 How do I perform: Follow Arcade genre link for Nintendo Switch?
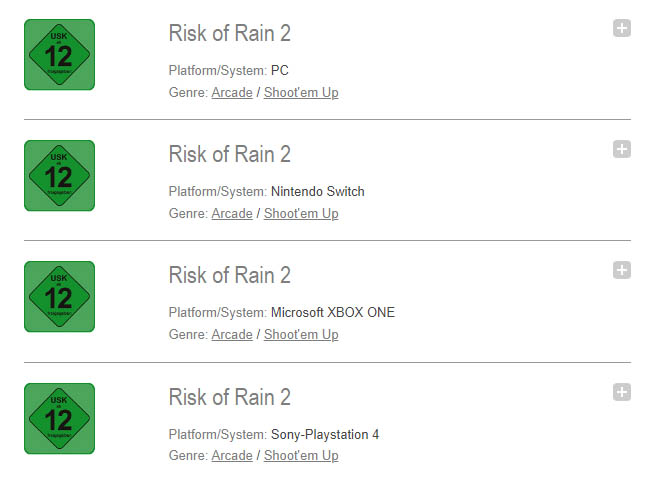(232, 213)
